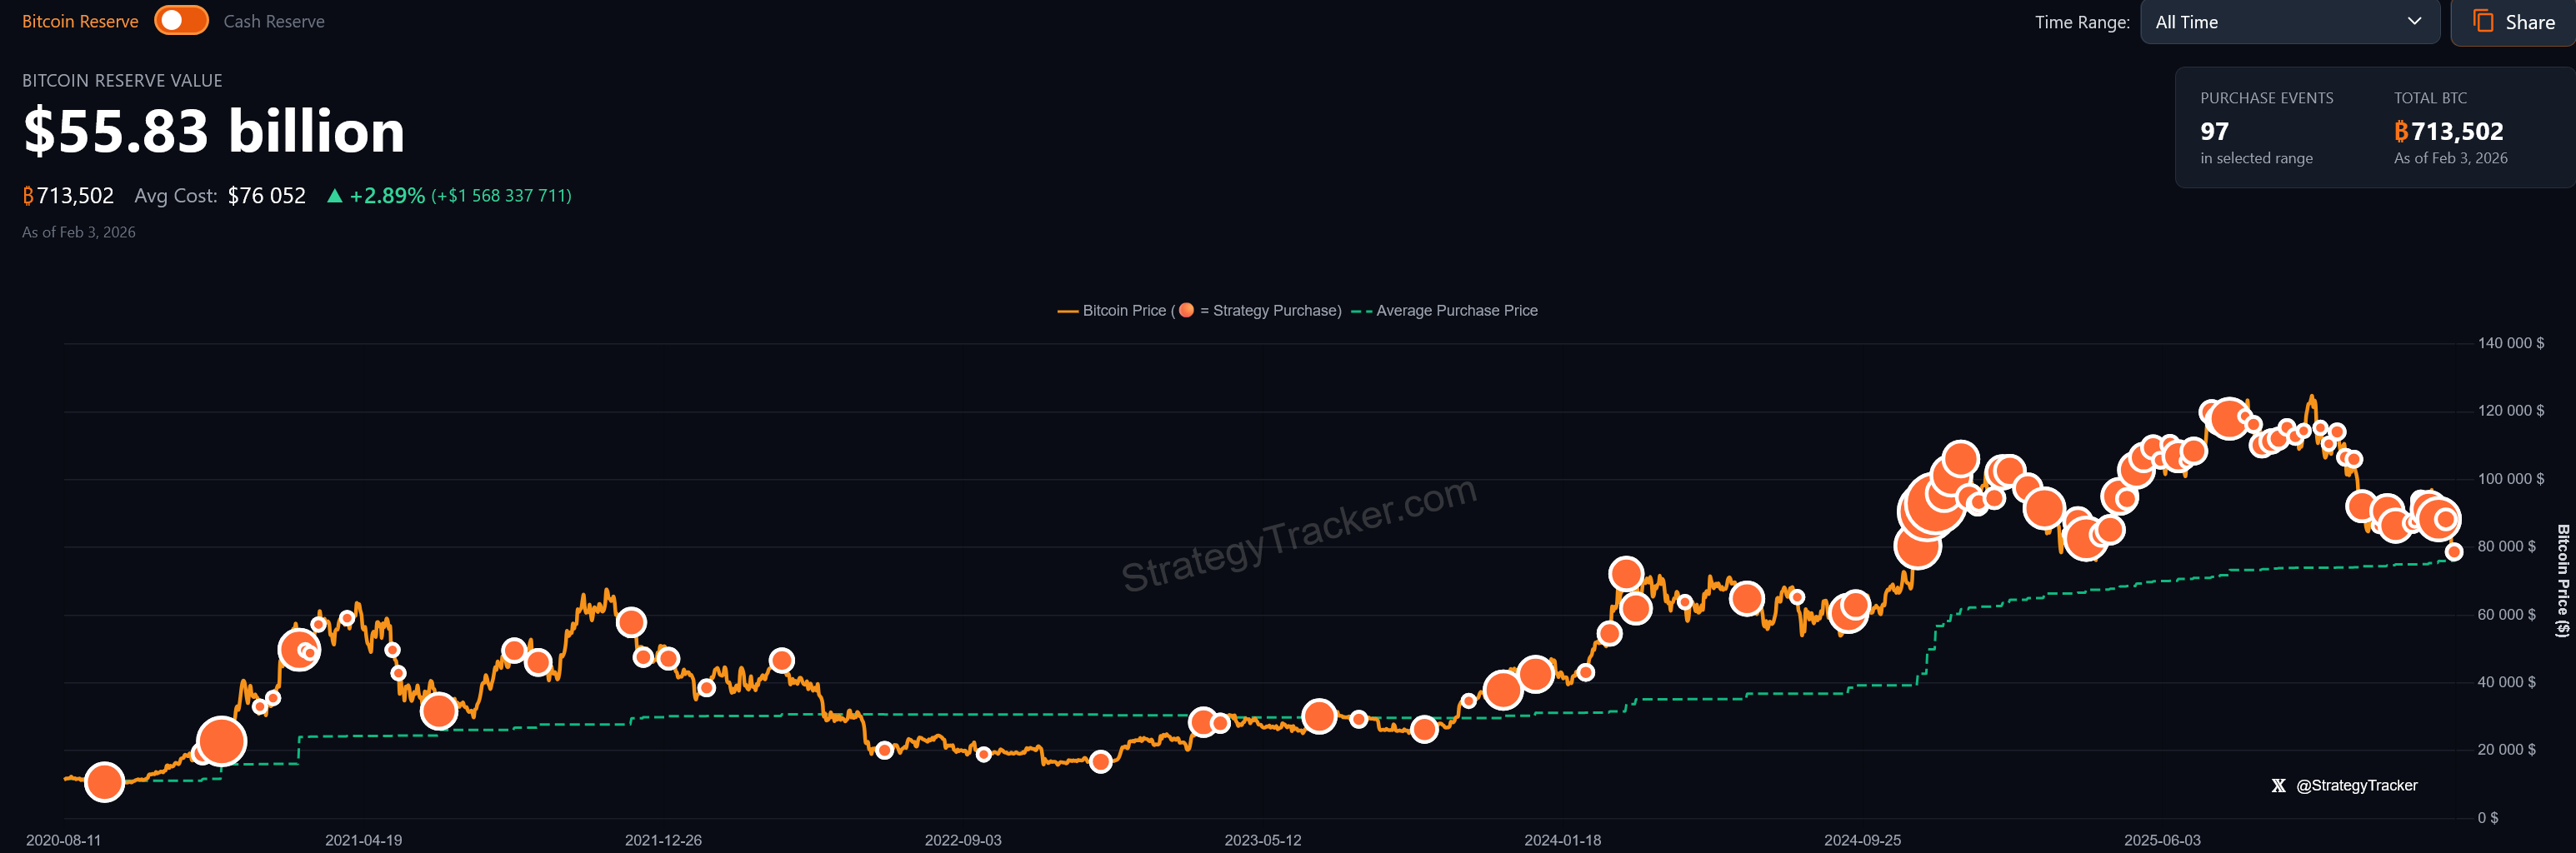The height and width of the screenshot is (853, 2576).
Task: Select the latest purchase marker near 80 000 $
Action: 2453,552
